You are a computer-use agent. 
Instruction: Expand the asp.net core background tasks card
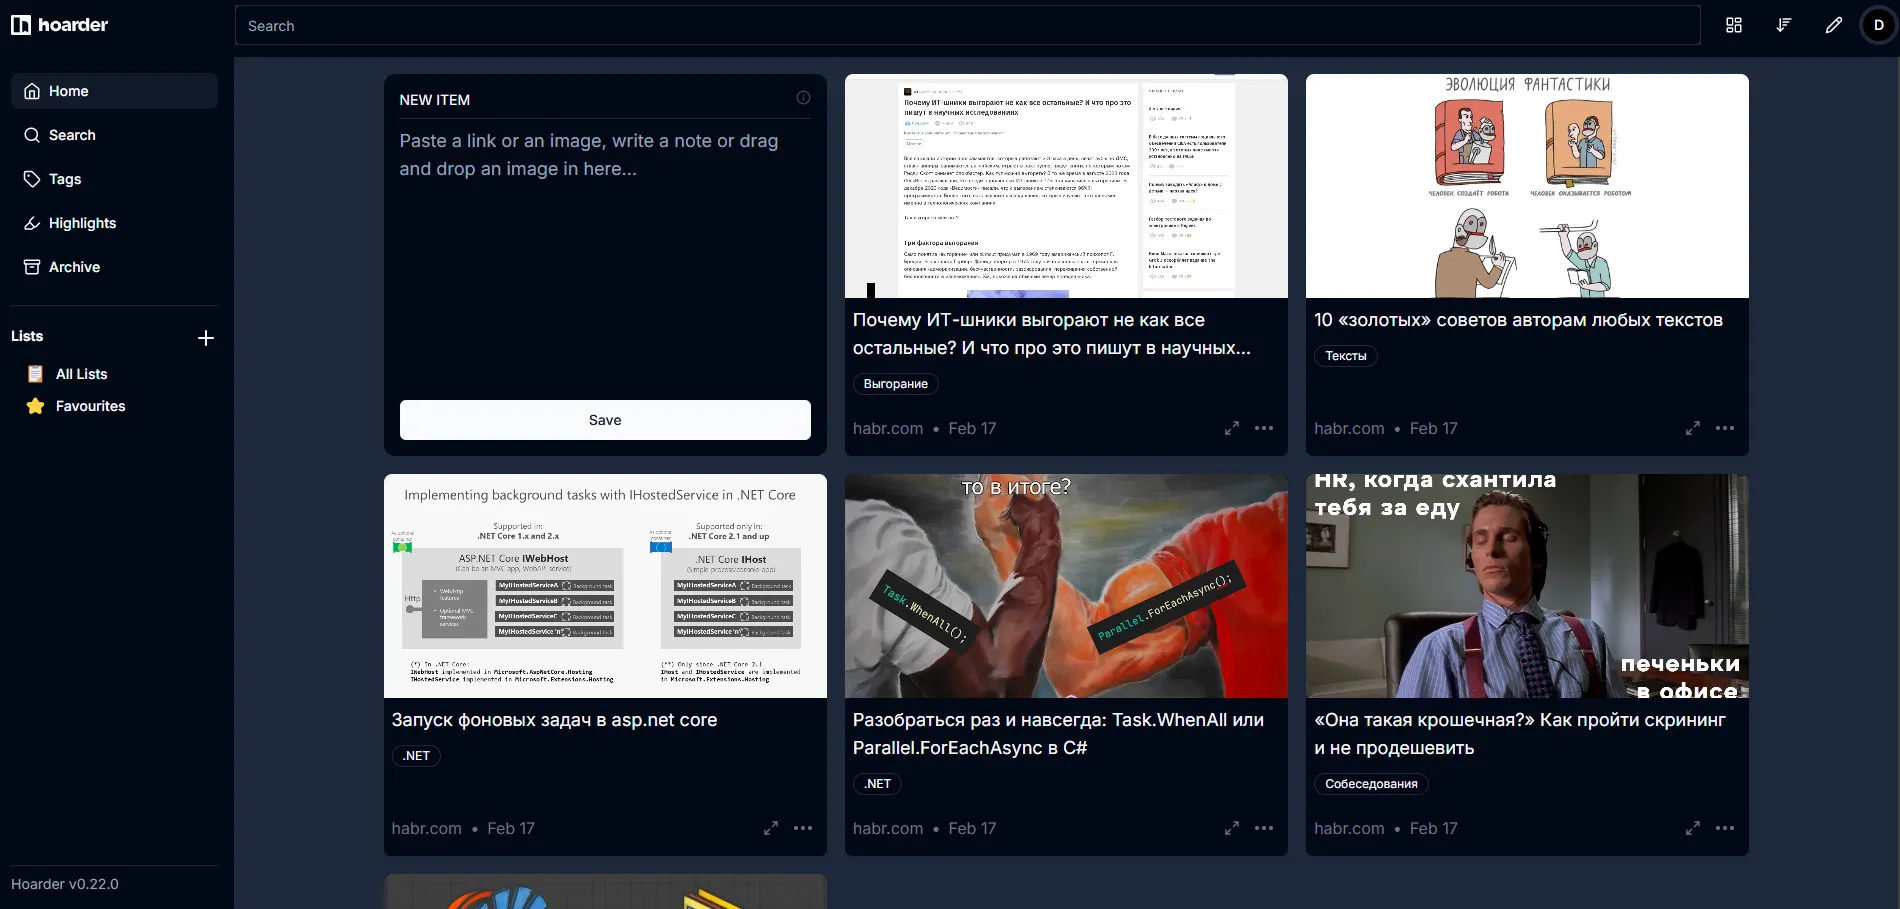(x=770, y=828)
